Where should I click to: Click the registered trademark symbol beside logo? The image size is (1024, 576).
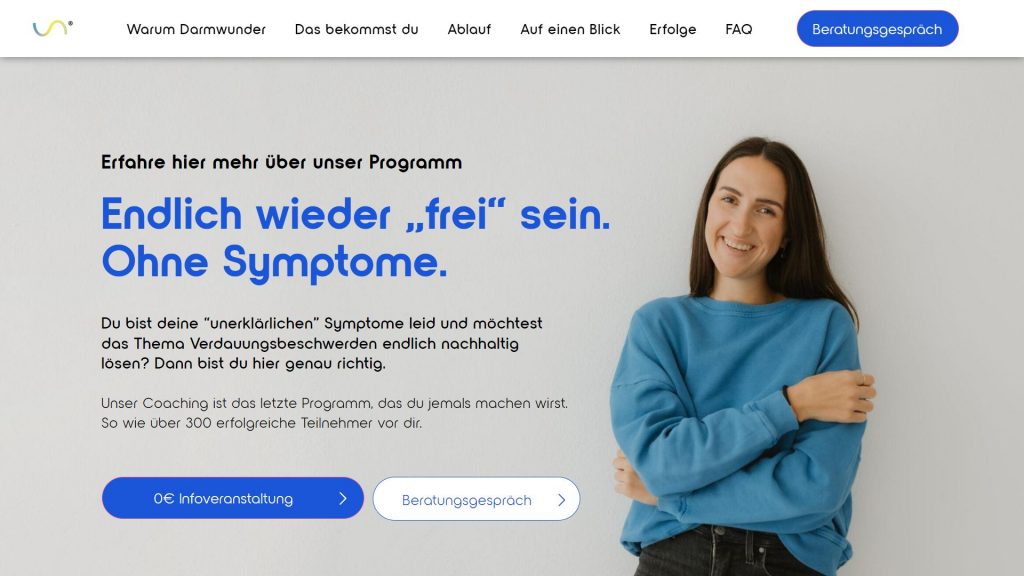[x=71, y=24]
